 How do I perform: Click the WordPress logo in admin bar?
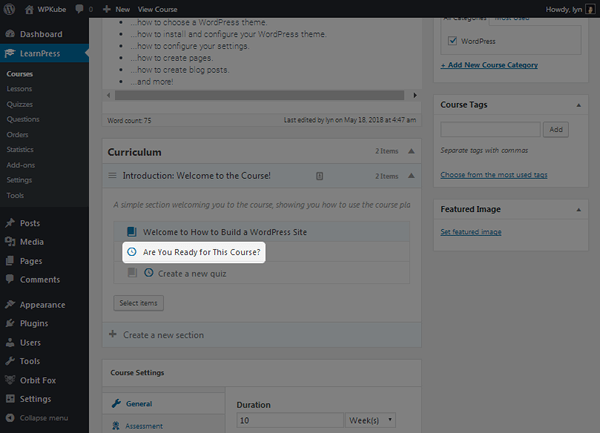pos(11,8)
